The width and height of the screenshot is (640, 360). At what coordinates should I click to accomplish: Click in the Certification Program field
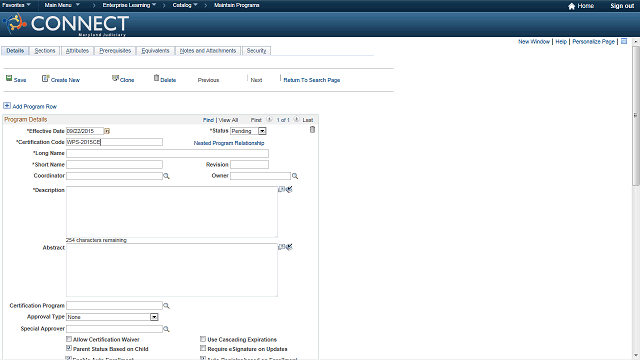coord(114,306)
